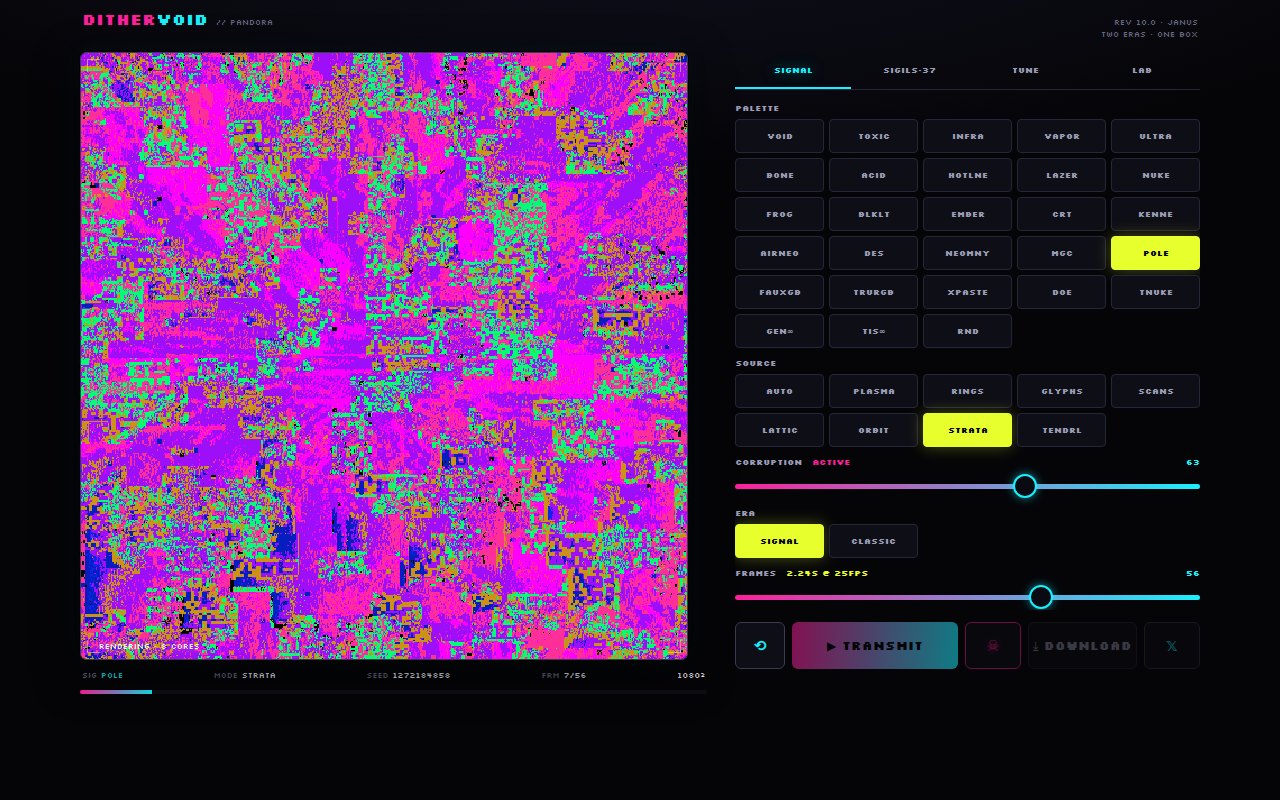Viewport: 1280px width, 800px height.
Task: Click the Frames slider handle
Action: (x=1041, y=597)
